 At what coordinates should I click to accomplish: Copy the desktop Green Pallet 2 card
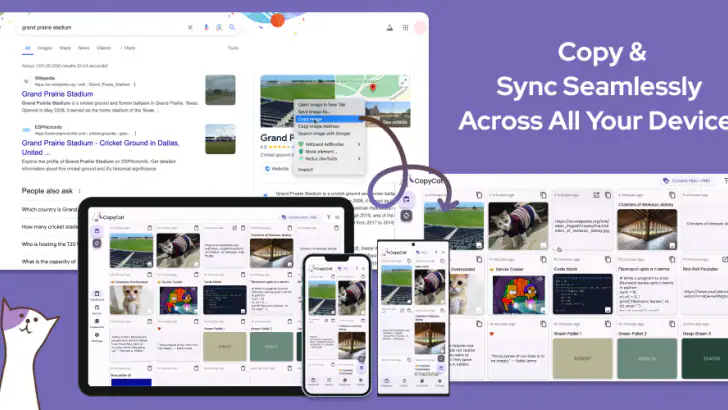(672, 324)
